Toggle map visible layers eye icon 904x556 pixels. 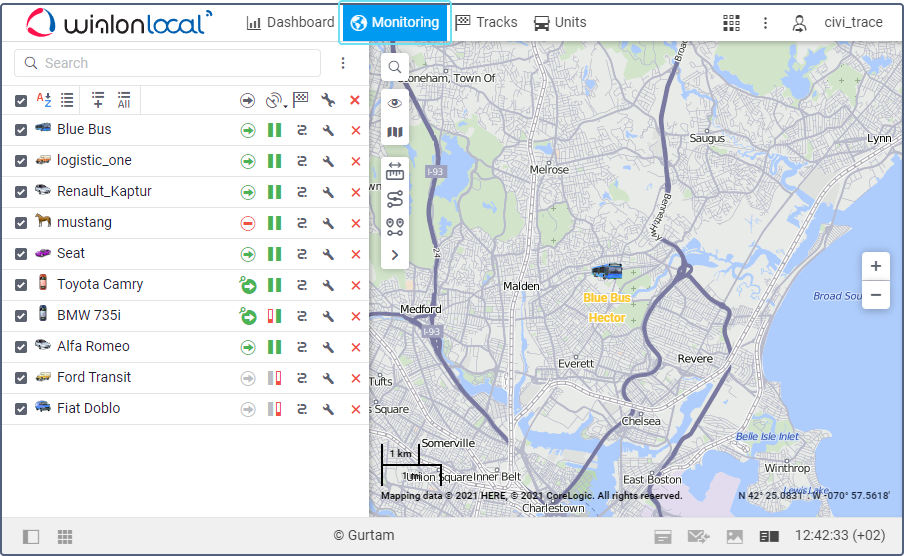pos(395,103)
